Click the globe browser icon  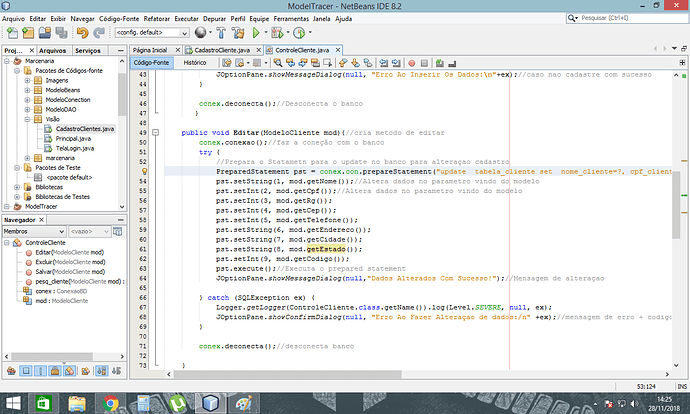201,32
